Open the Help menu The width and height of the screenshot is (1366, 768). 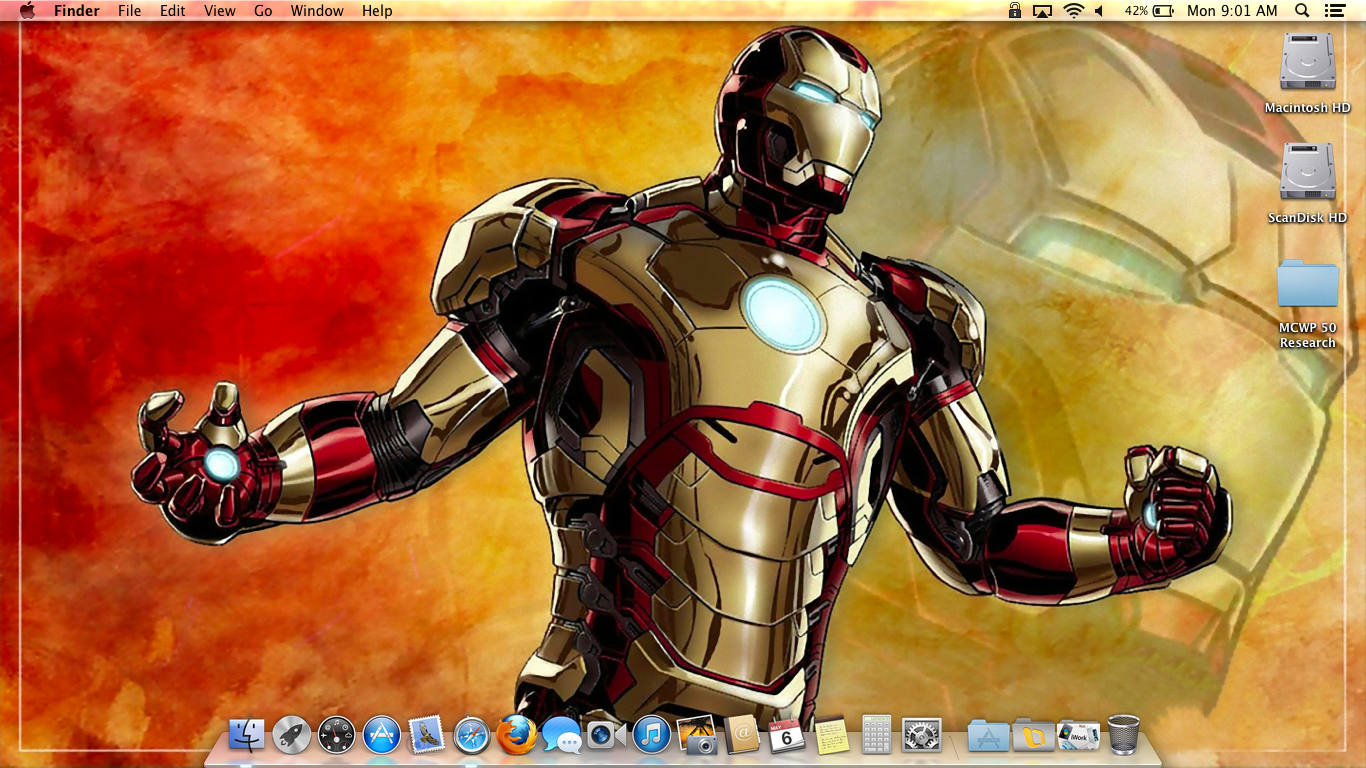pos(377,11)
